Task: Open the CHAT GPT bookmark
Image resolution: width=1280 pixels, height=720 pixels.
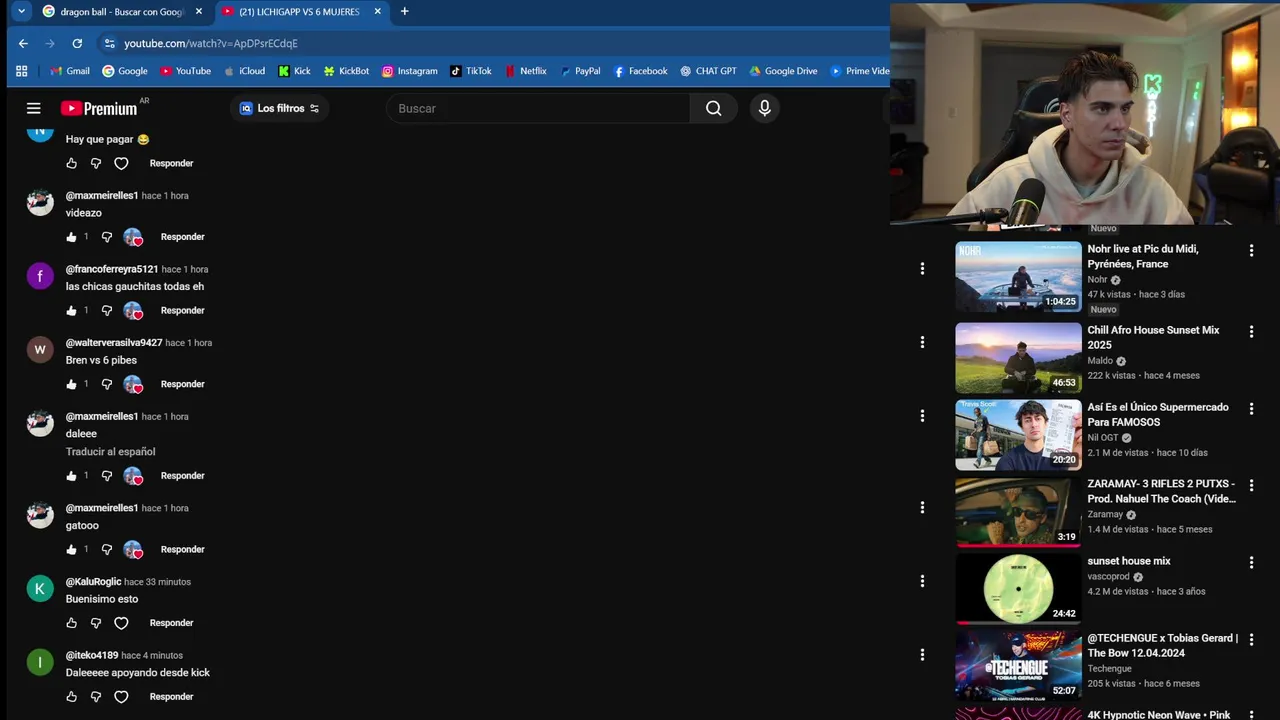Action: pyautogui.click(x=708, y=71)
